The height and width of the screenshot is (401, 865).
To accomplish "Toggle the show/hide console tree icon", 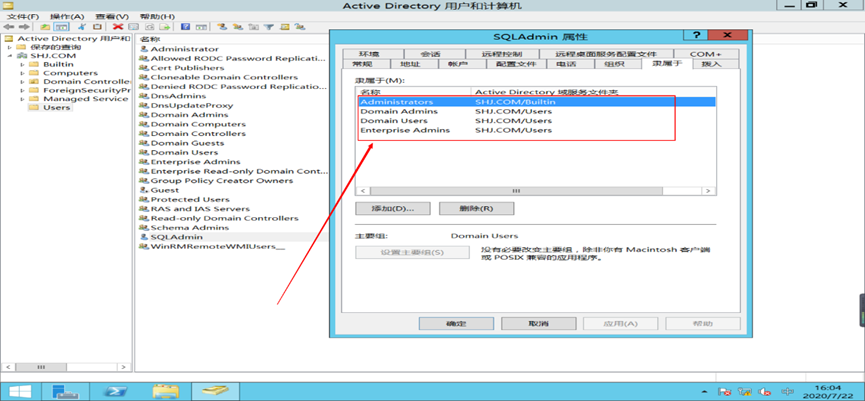I will tap(62, 26).
